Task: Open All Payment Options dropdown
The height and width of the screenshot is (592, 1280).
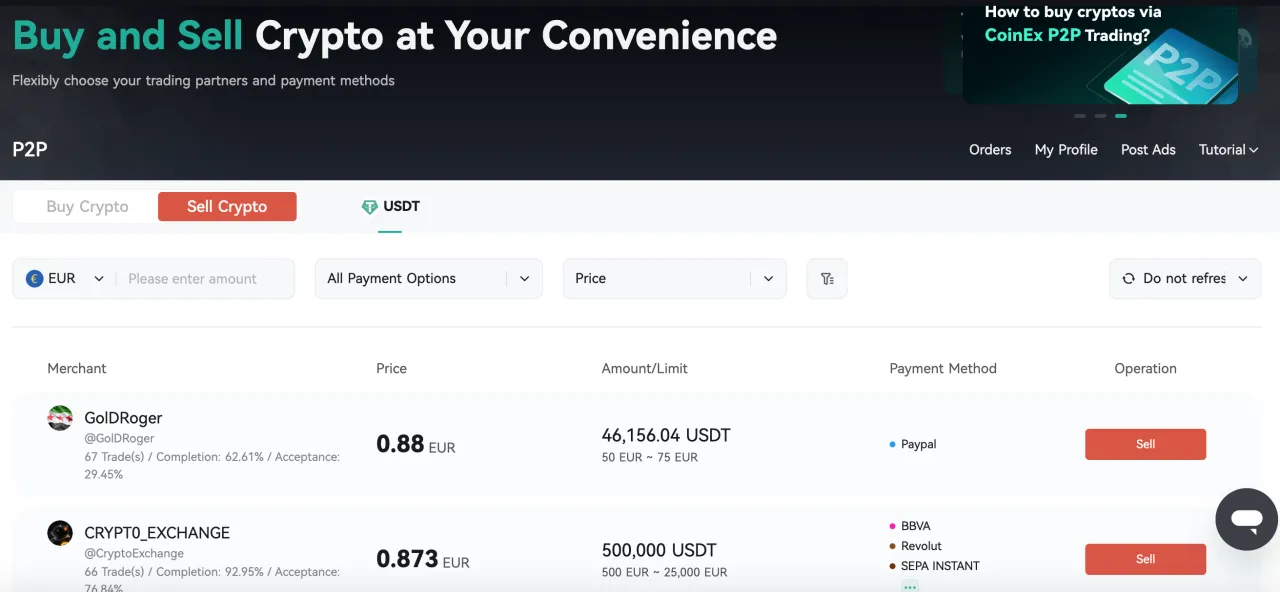Action: click(x=429, y=279)
